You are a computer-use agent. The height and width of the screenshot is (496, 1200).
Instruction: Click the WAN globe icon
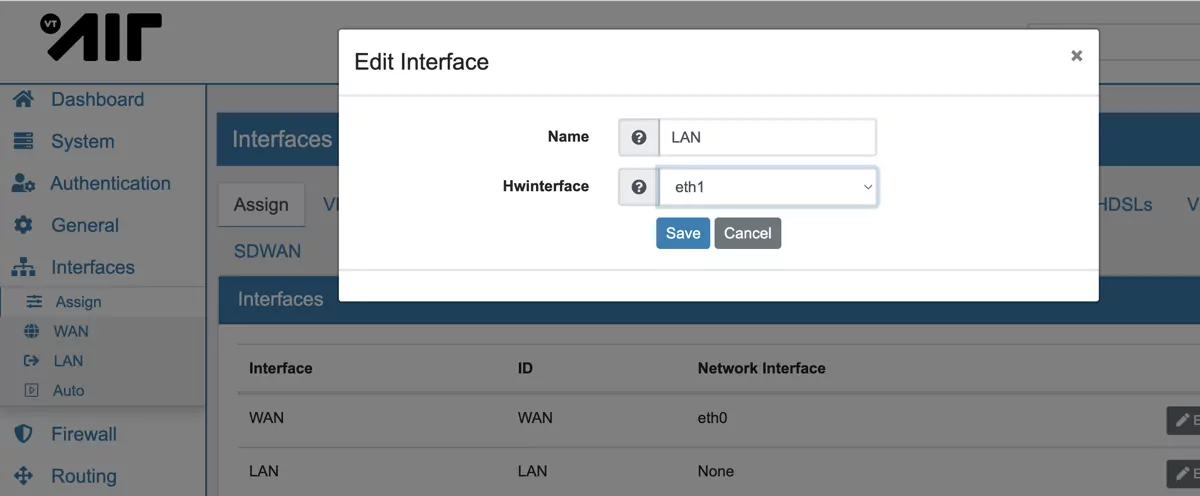click(31, 331)
